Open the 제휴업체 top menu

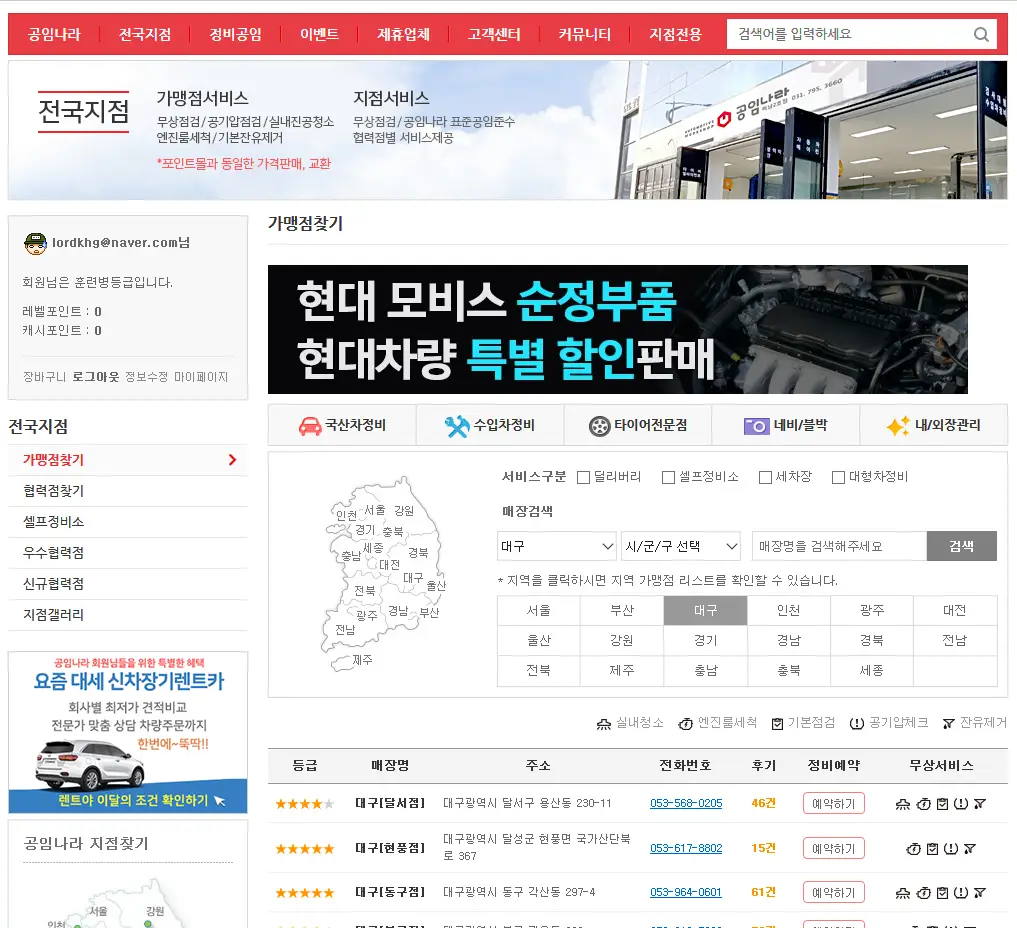[403, 34]
